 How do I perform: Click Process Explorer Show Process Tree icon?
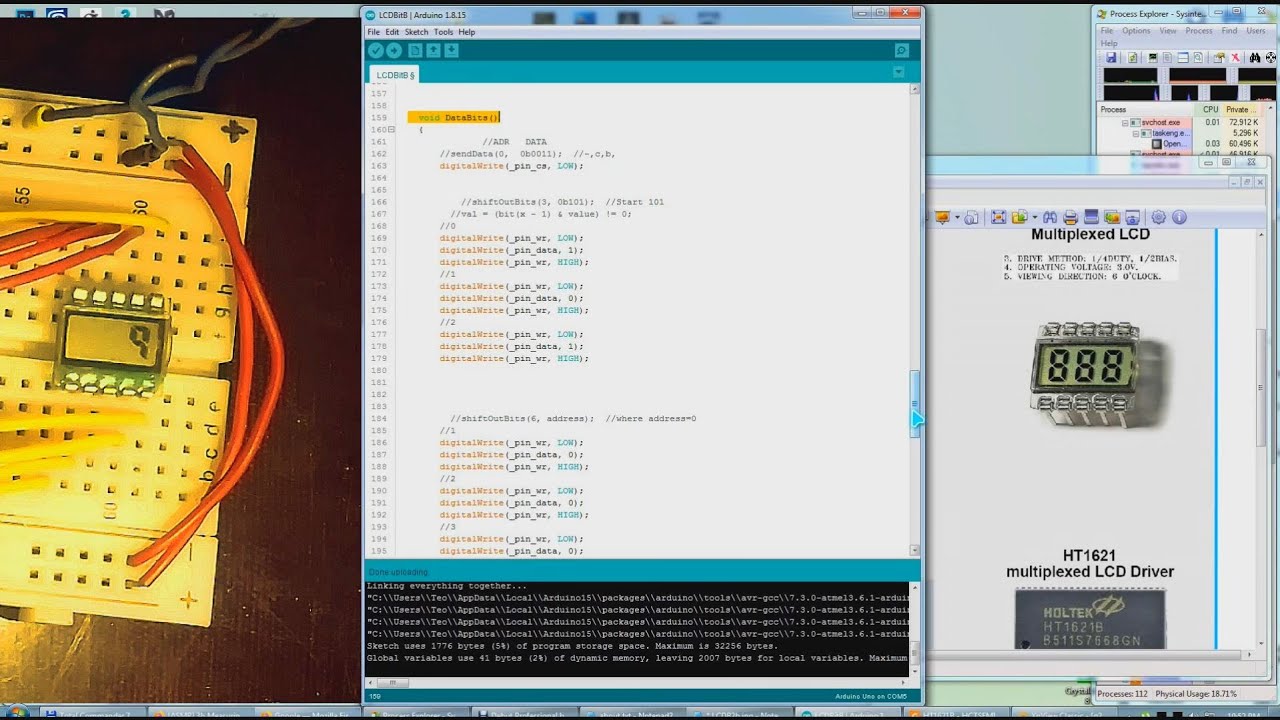(x=1167, y=58)
